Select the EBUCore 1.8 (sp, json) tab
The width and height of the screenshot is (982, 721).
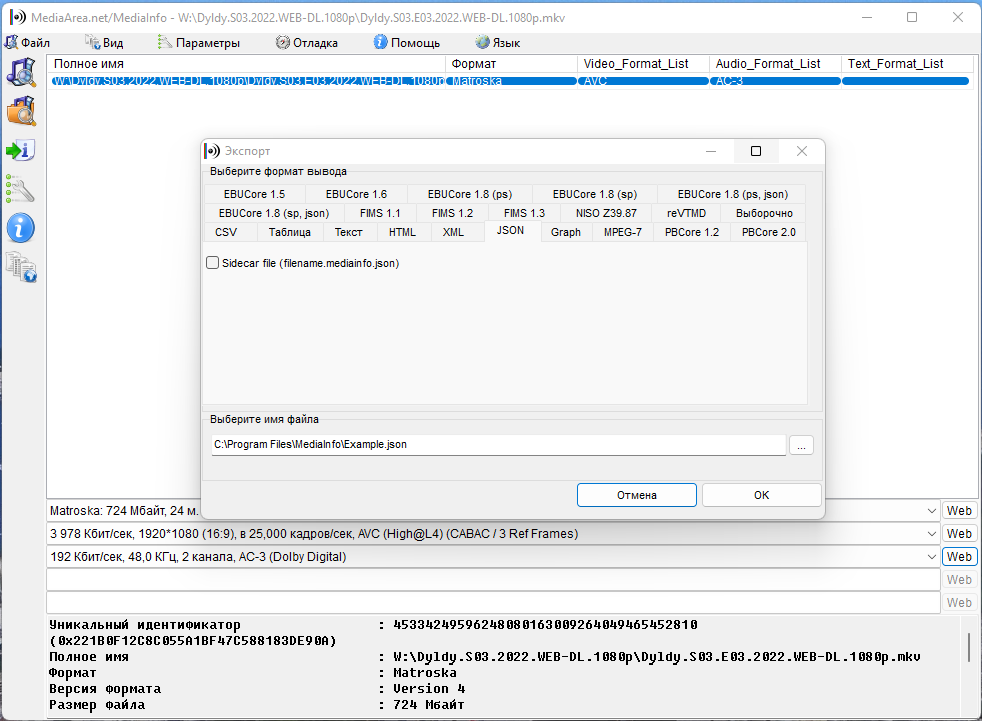tap(274, 213)
